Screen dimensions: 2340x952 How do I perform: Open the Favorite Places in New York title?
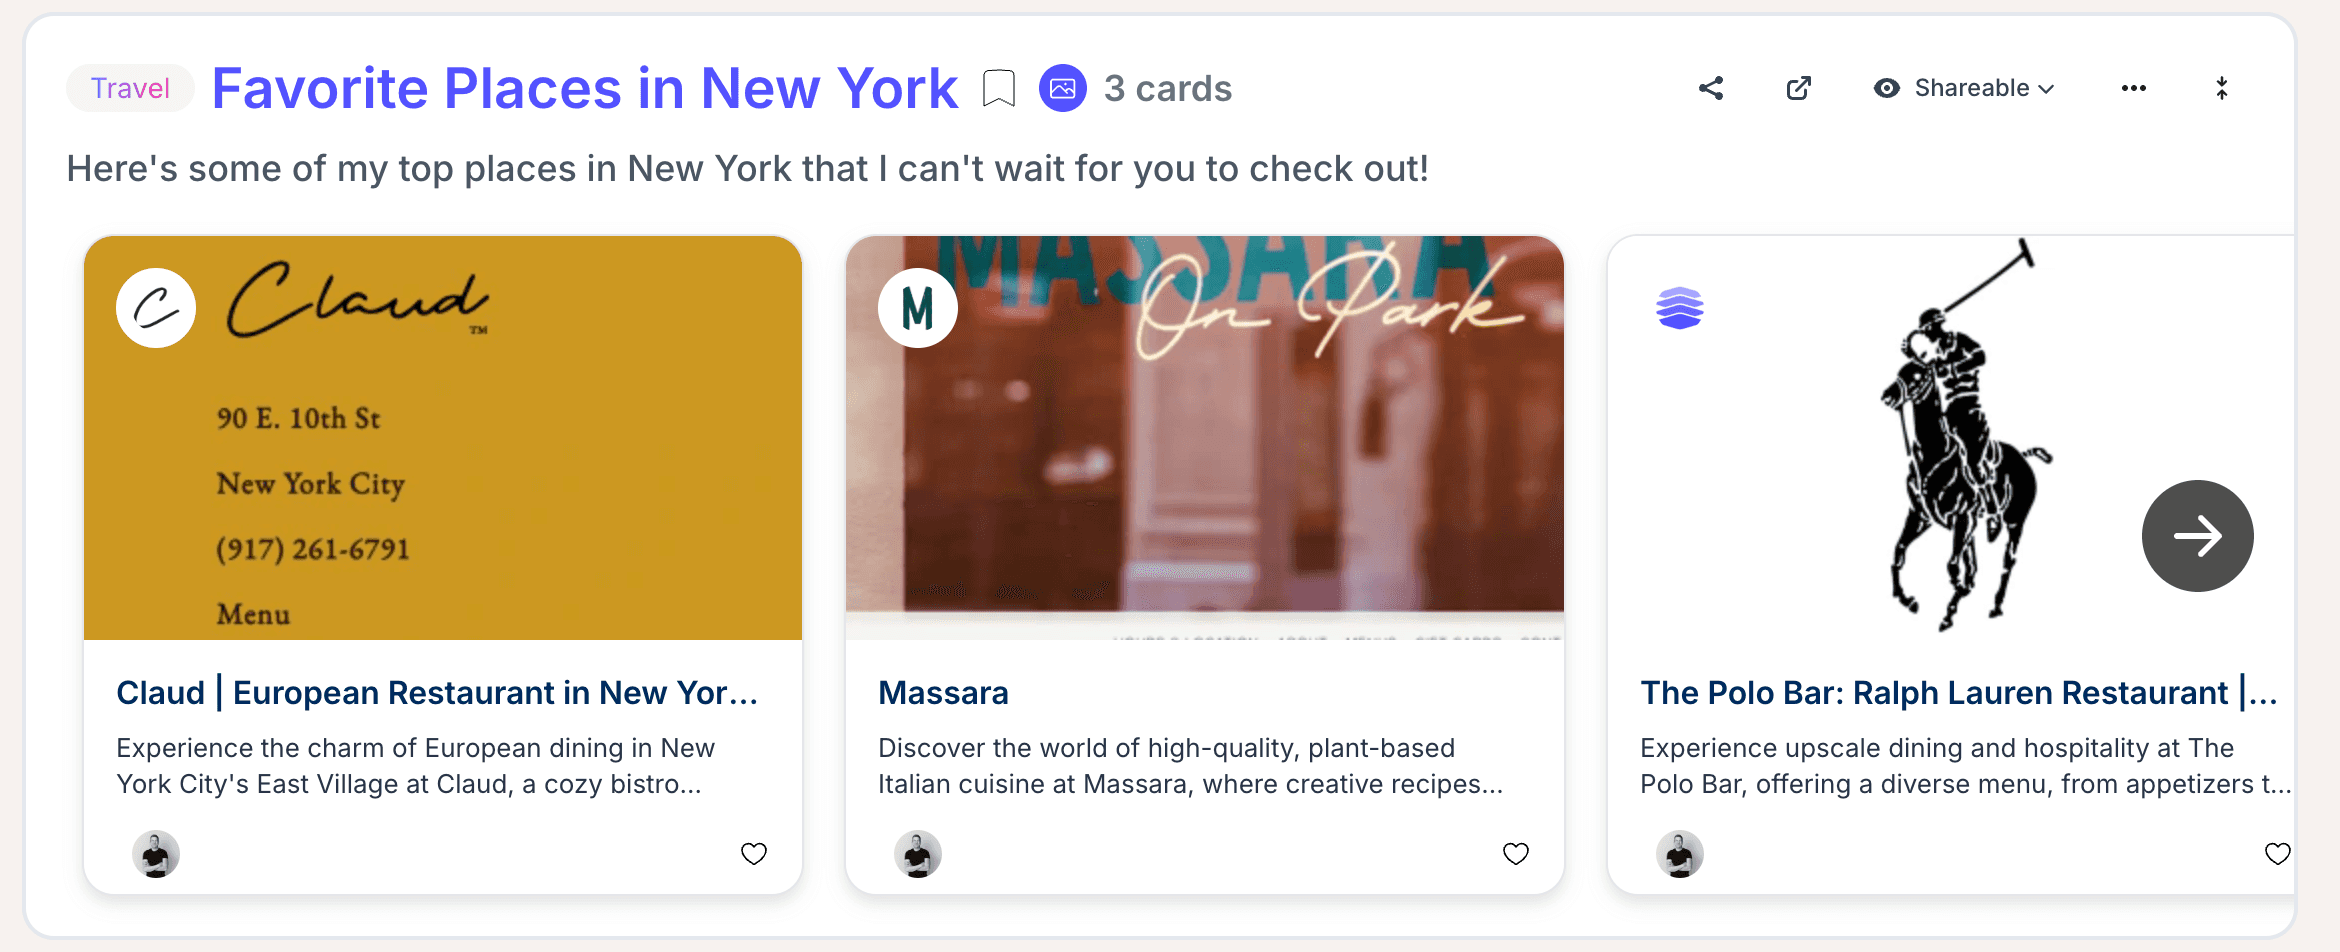click(585, 88)
